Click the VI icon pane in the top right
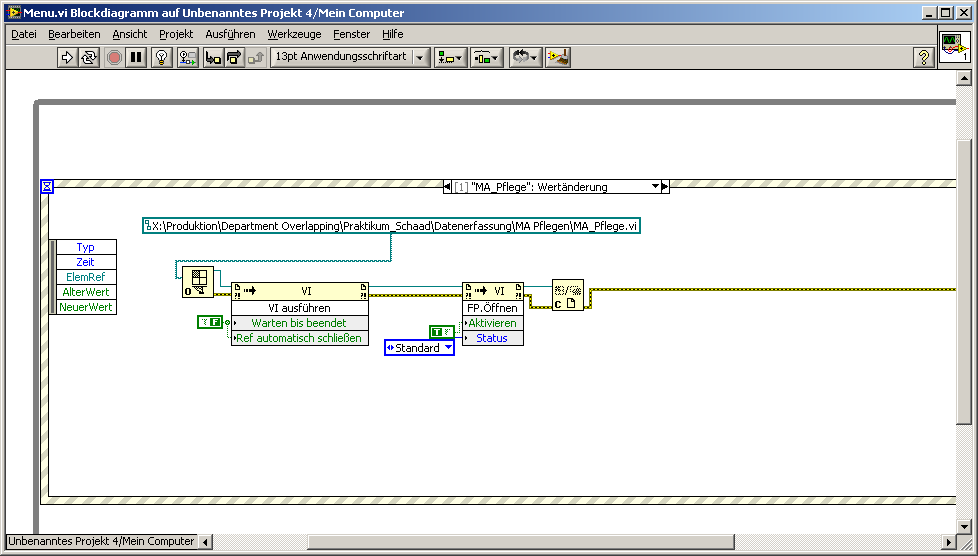 (x=955, y=47)
